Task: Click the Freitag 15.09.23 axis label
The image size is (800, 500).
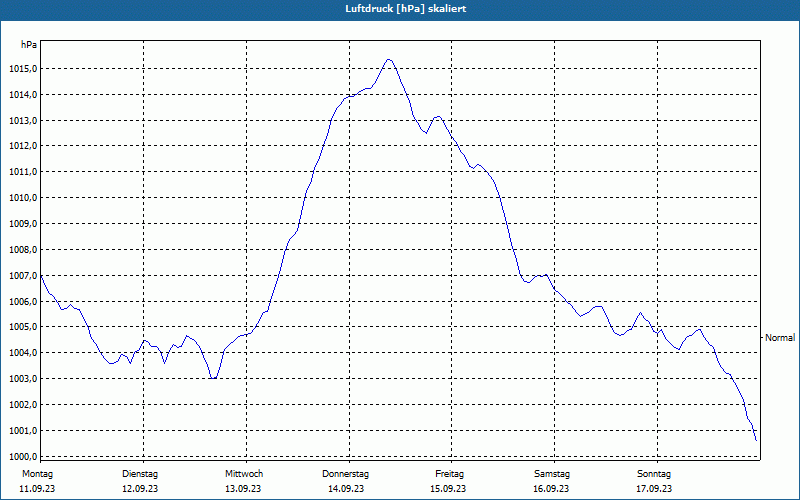Action: click(x=449, y=481)
